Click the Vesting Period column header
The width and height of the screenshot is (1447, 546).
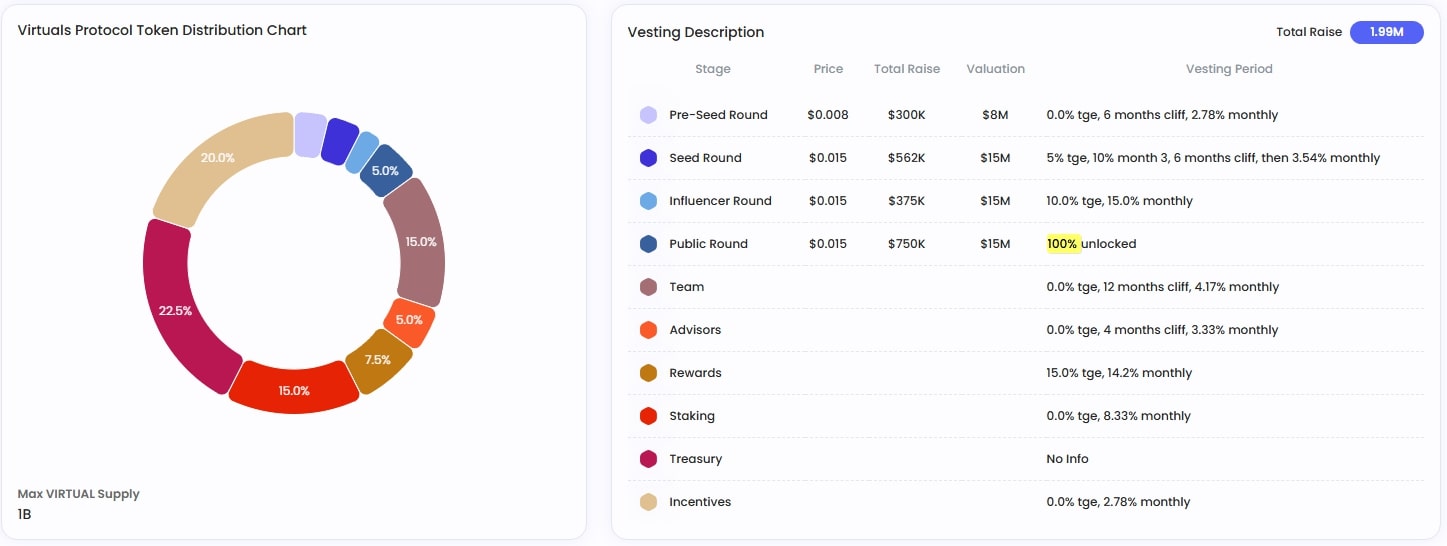pos(1229,69)
